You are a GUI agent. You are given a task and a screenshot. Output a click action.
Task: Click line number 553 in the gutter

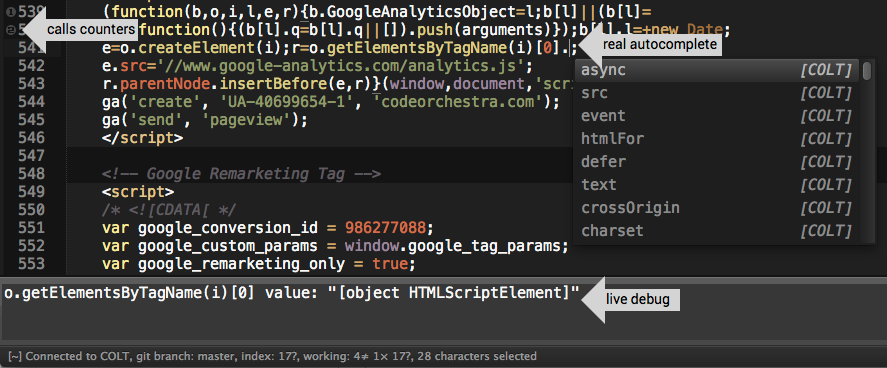tap(31, 263)
